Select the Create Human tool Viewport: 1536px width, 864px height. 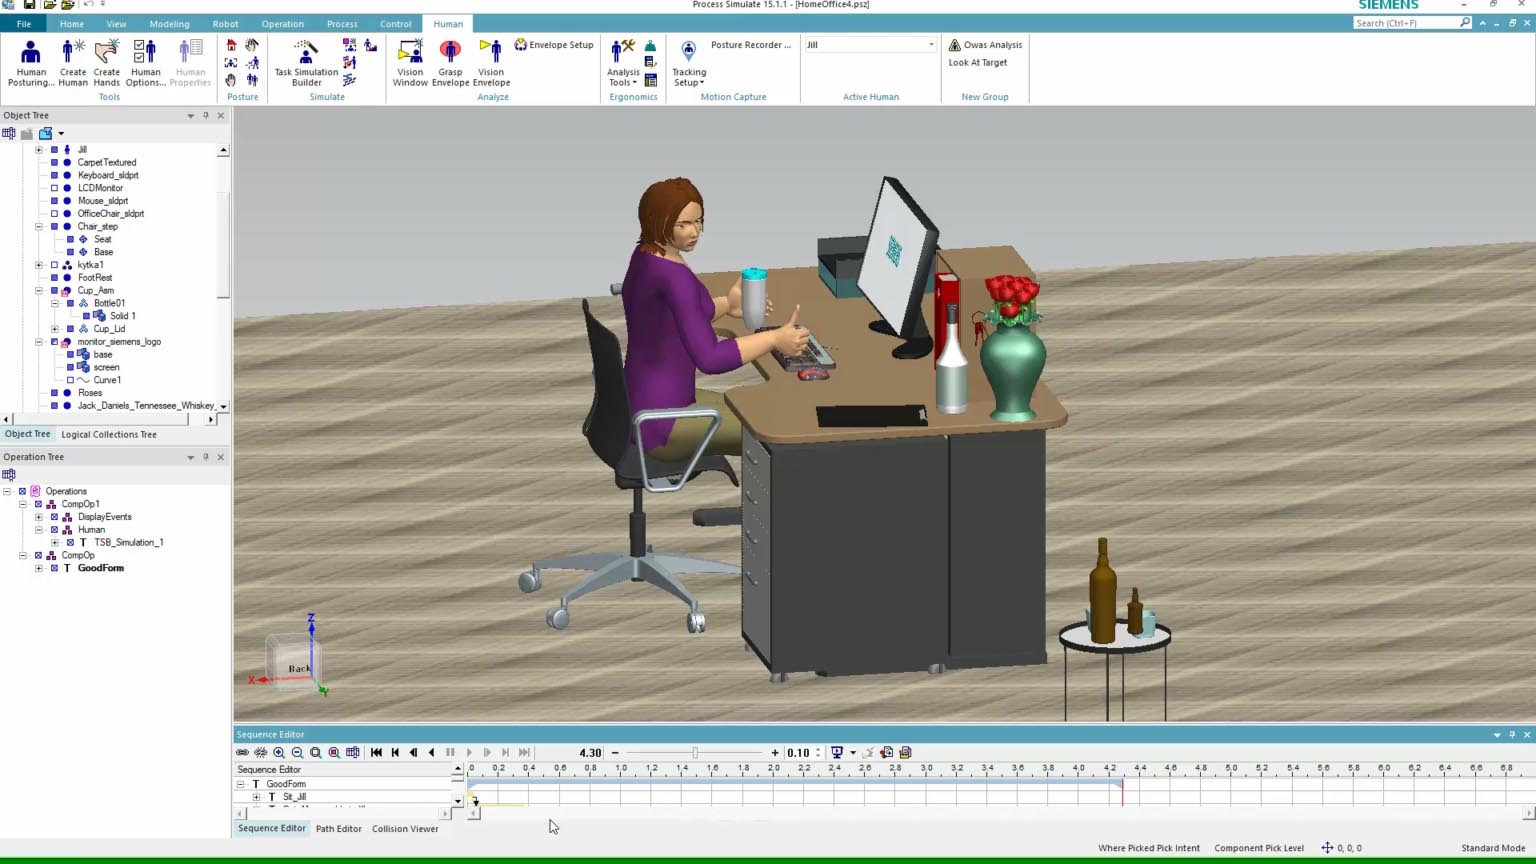72,61
